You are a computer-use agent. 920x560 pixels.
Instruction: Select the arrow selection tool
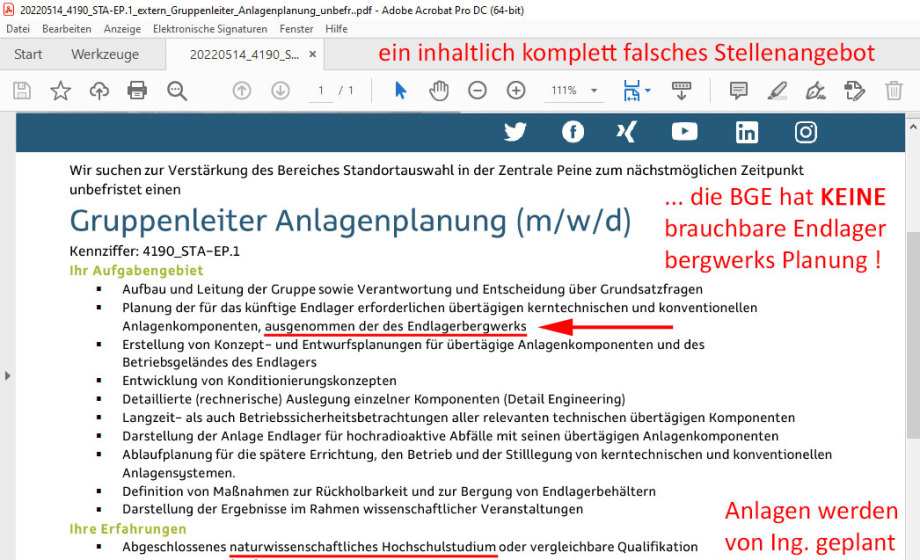pos(400,91)
